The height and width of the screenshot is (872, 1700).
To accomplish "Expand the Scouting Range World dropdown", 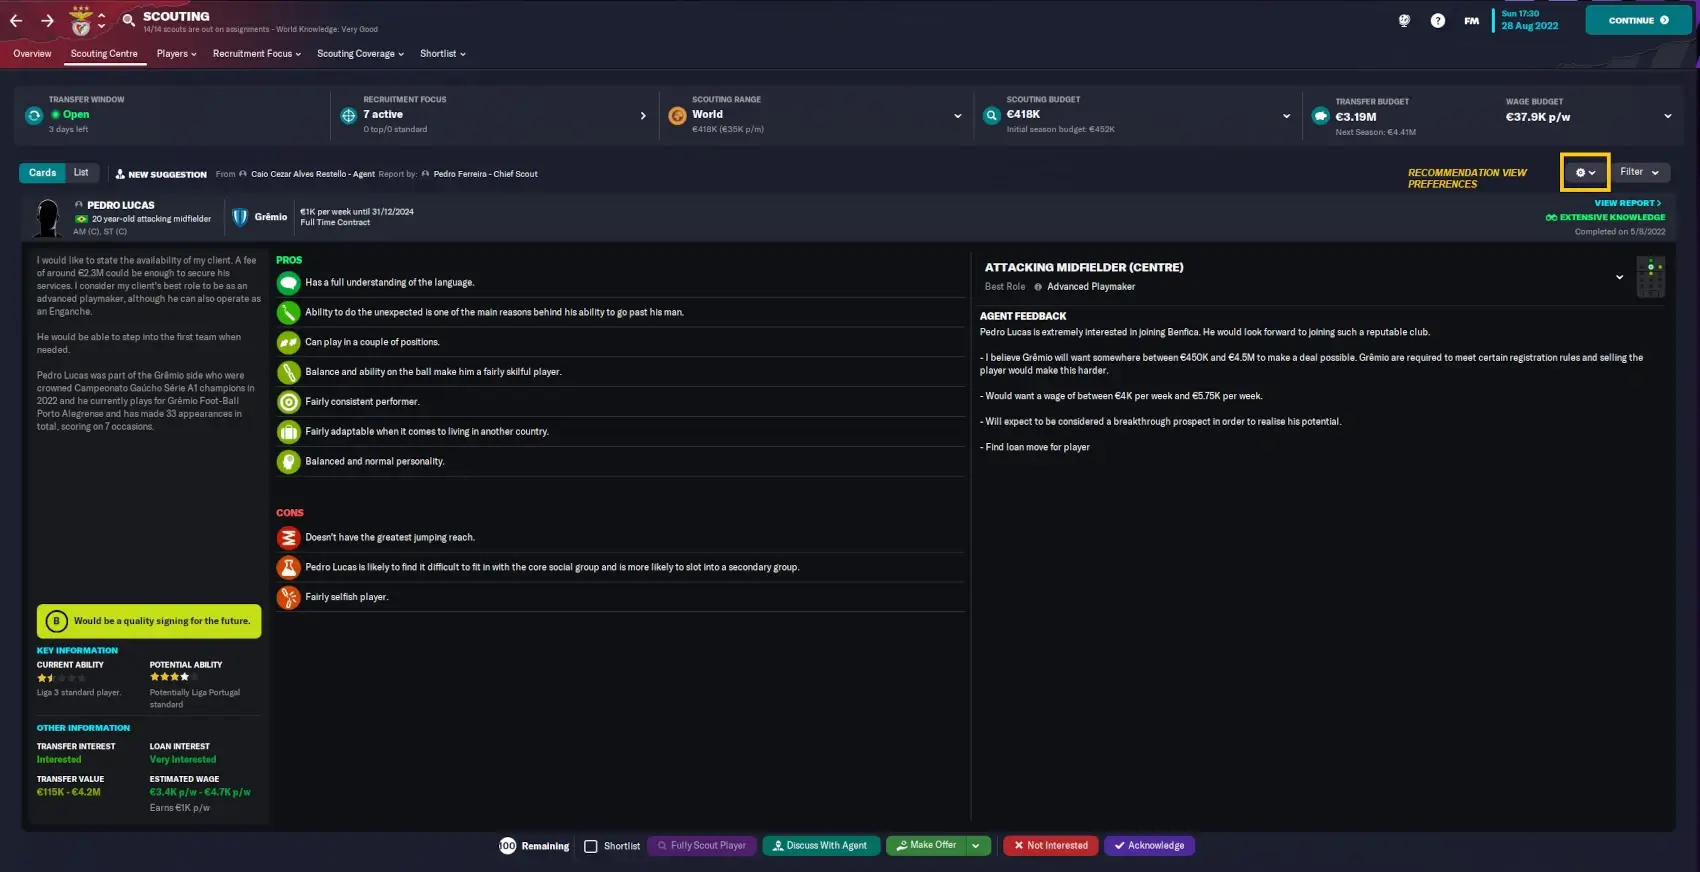I will [x=957, y=116].
